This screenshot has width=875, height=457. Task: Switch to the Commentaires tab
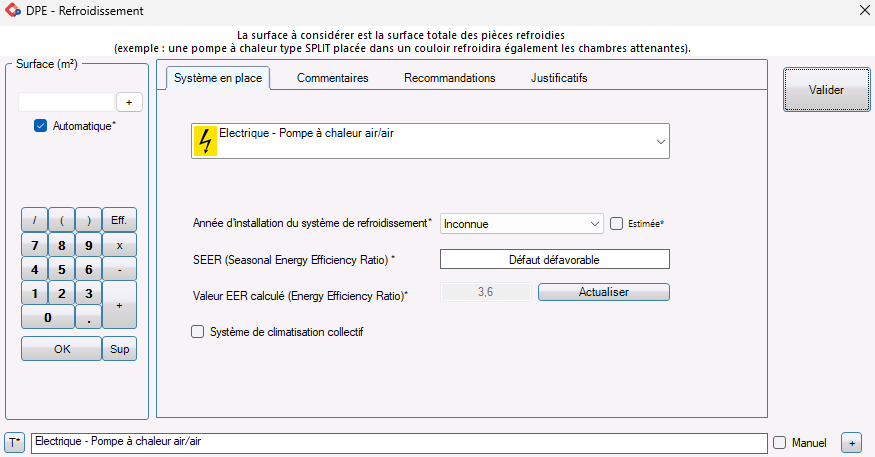(332, 78)
